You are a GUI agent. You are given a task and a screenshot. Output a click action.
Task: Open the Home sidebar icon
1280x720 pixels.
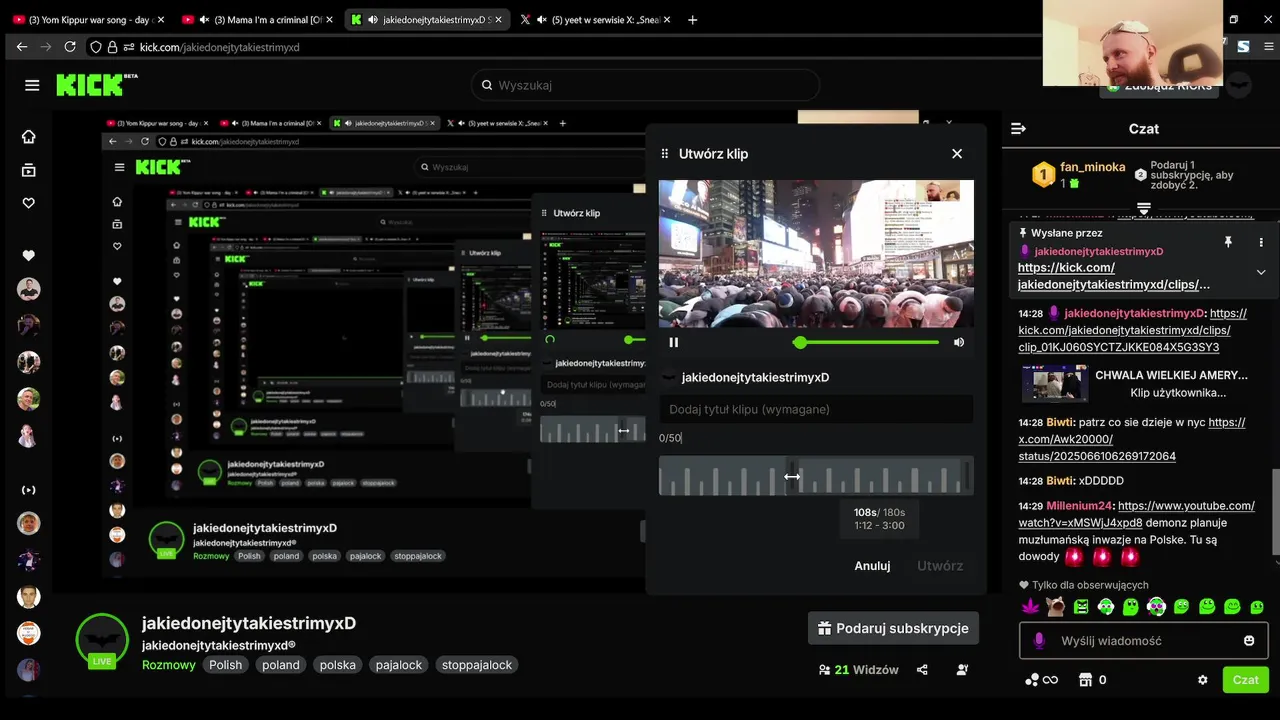pos(29,137)
